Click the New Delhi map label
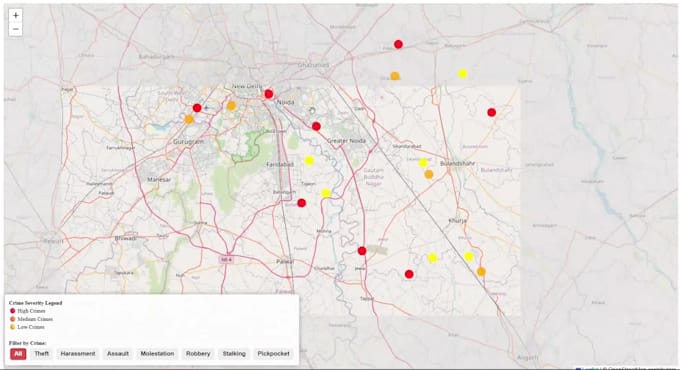Screen dimensions: 680x370 247,86
